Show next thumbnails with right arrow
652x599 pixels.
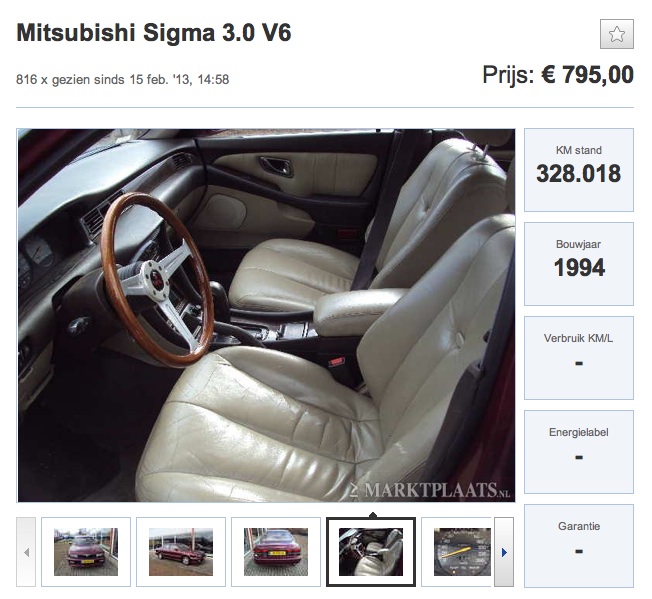click(504, 552)
